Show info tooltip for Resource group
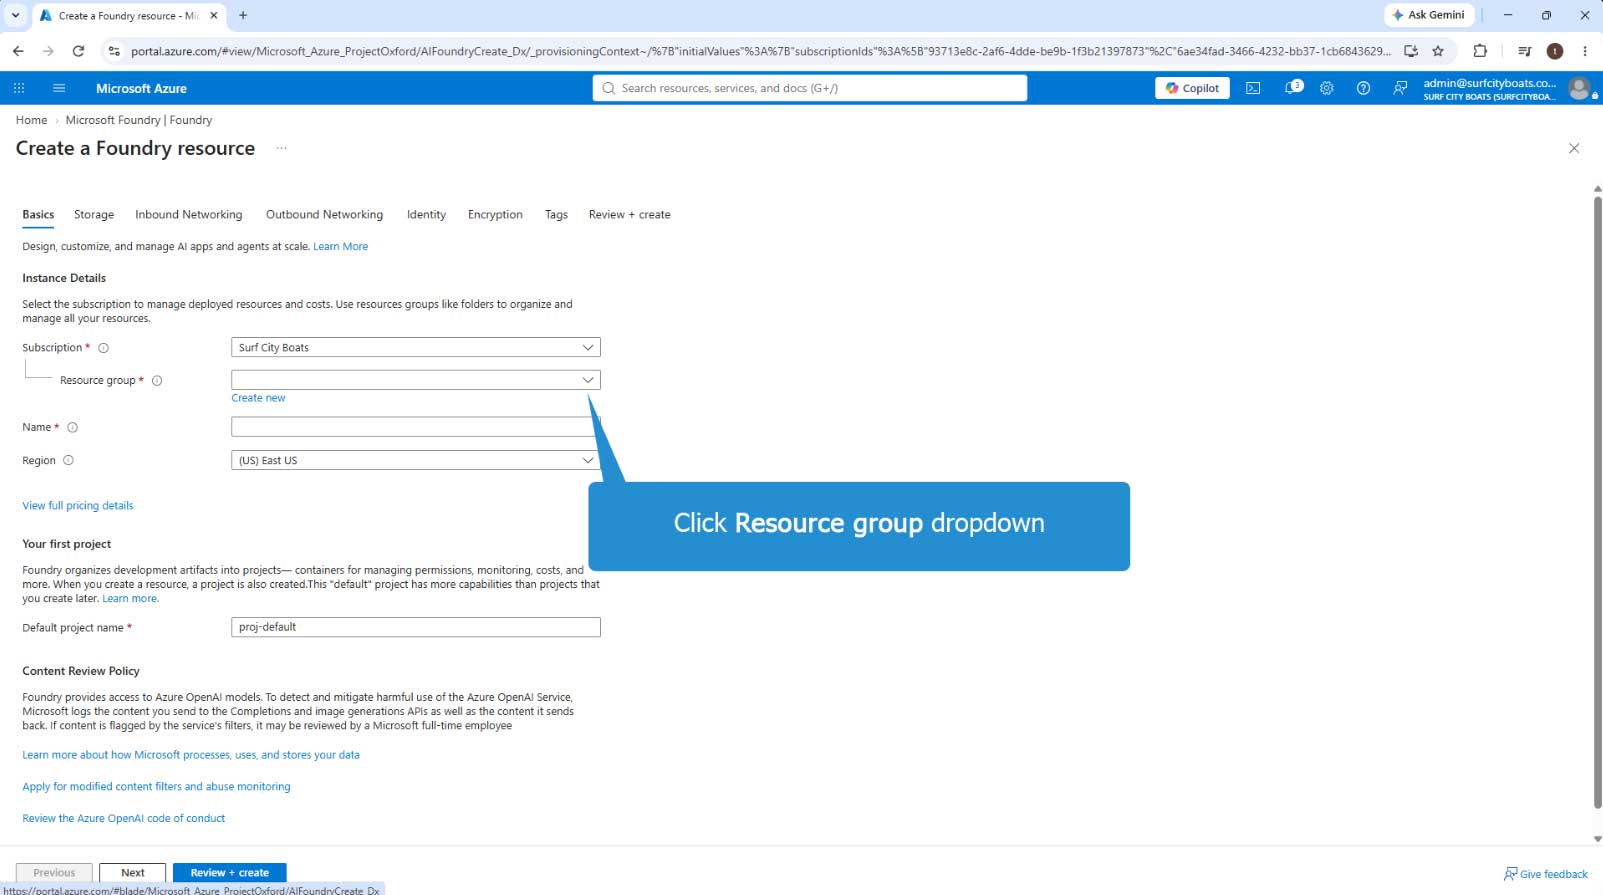The height and width of the screenshot is (895, 1603). pos(157,381)
